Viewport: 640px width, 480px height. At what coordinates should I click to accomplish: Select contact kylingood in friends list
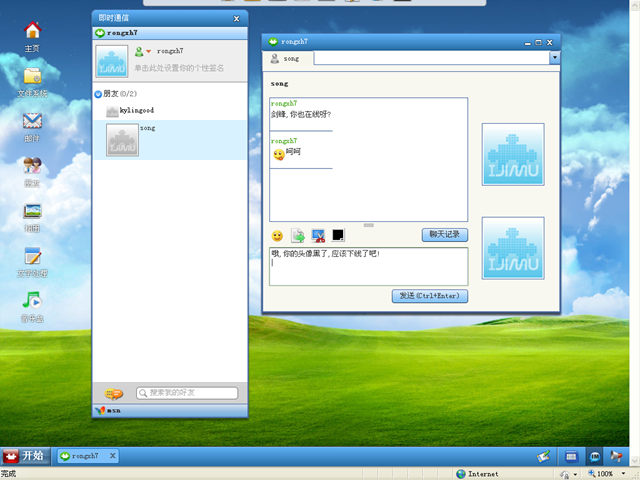coord(170,111)
